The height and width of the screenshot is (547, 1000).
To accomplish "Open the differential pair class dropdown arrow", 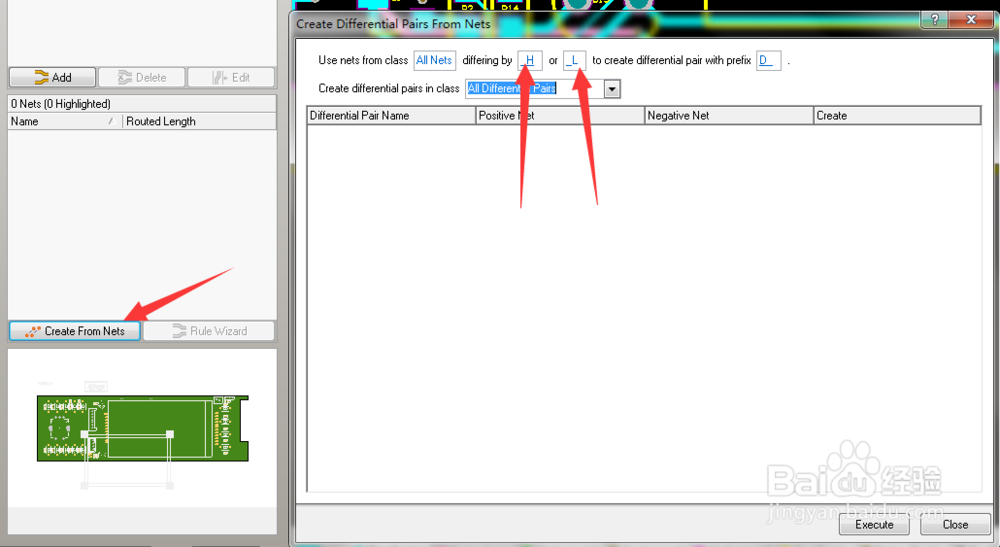I will (612, 89).
